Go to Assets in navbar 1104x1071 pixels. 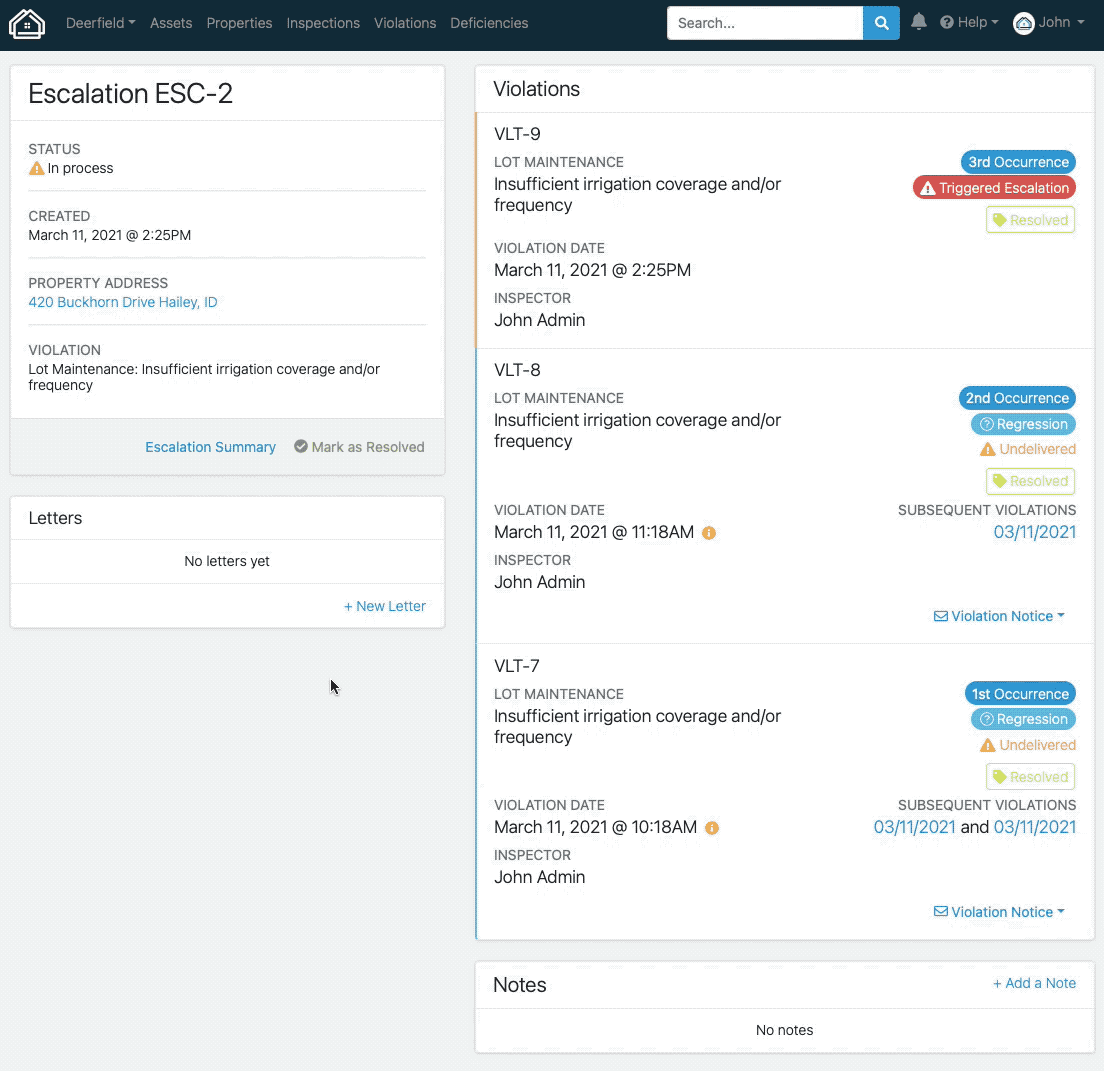[x=171, y=23]
